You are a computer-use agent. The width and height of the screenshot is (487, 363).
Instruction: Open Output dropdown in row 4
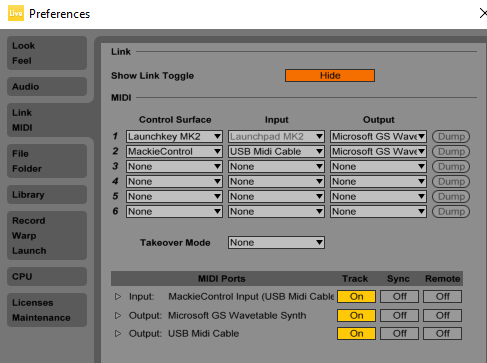point(378,181)
